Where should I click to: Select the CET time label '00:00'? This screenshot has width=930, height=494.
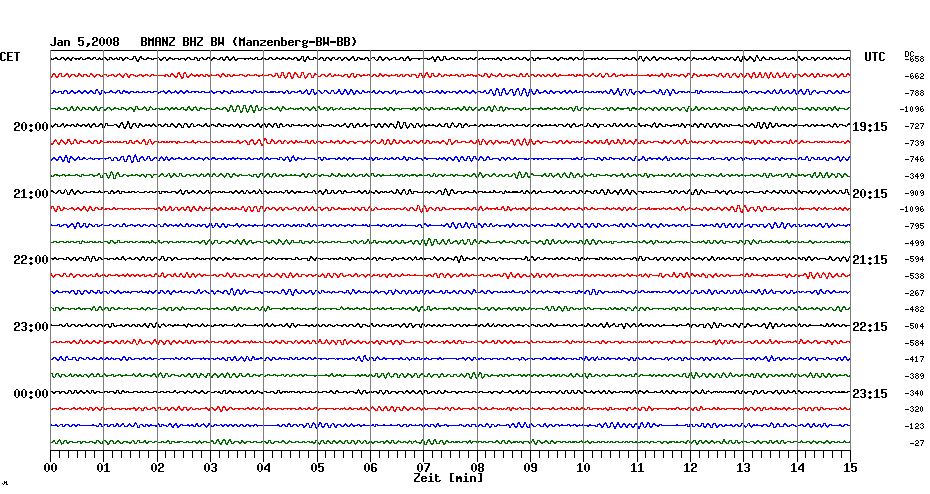click(x=31, y=394)
